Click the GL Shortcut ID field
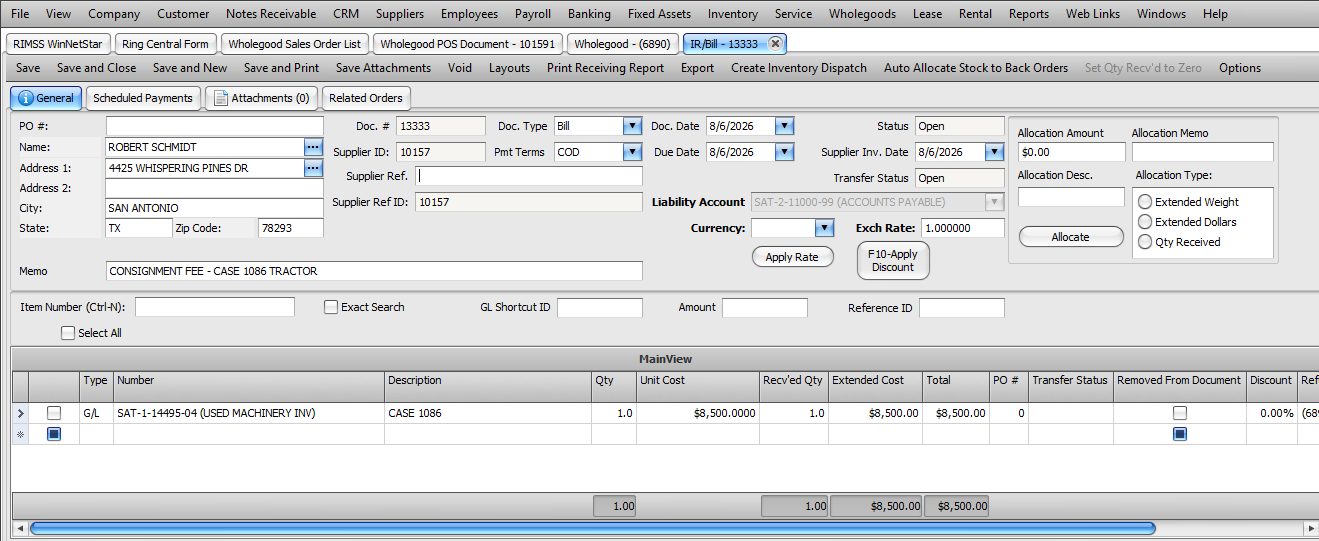 pyautogui.click(x=600, y=307)
